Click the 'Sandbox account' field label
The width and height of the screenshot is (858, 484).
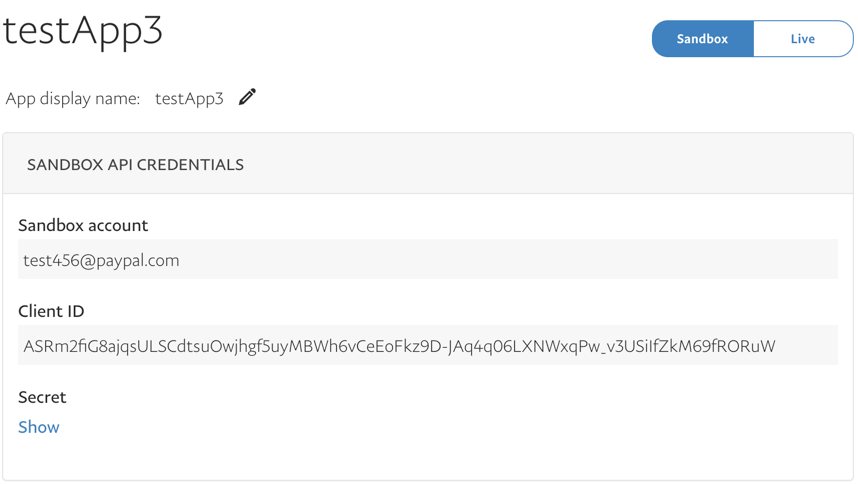83,225
